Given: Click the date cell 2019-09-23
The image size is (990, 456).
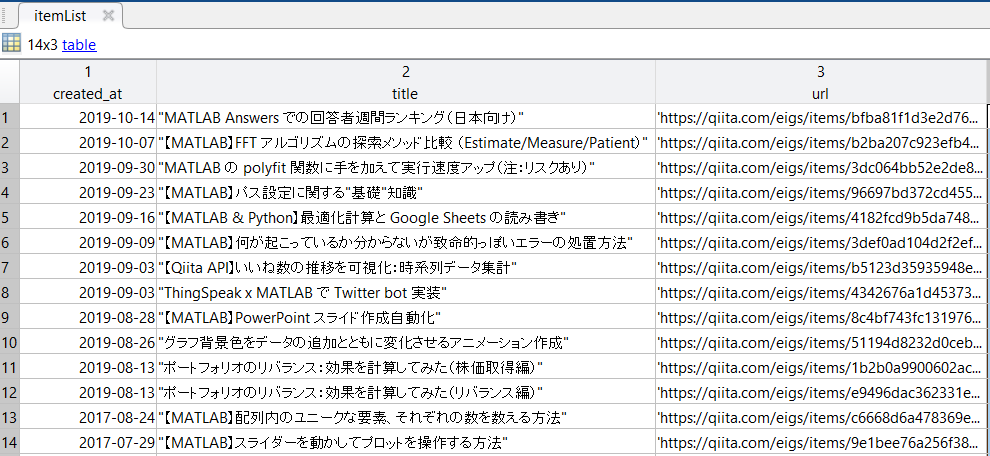Looking at the screenshot, I should (88, 192).
